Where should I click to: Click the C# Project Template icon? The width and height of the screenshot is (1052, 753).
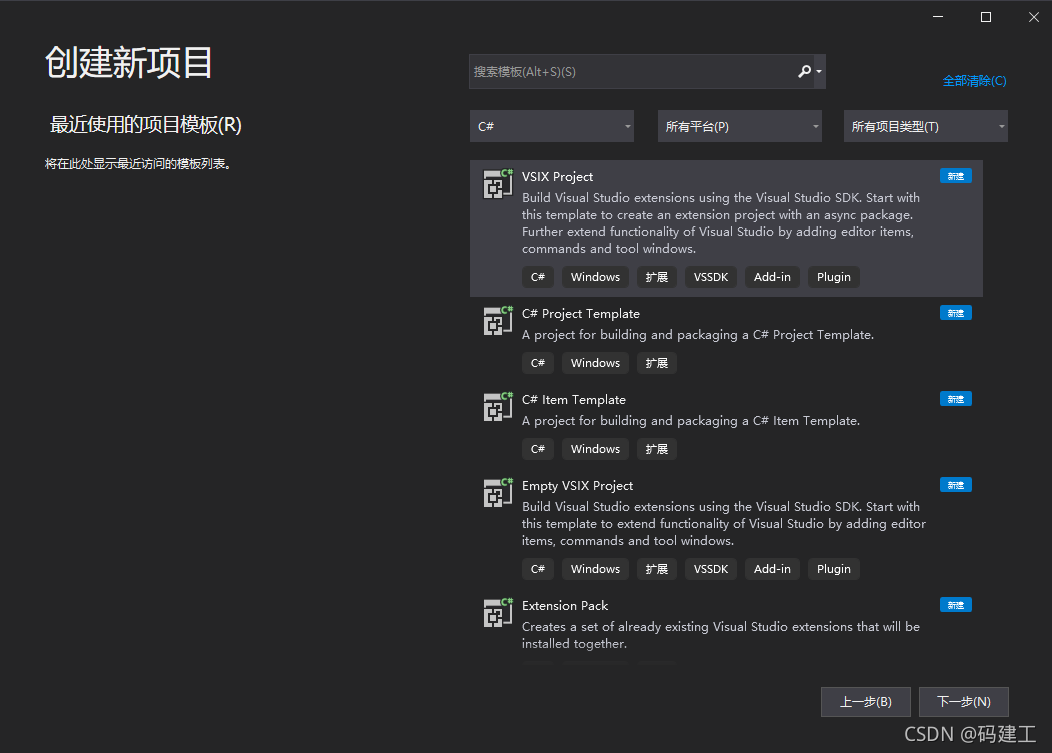(498, 321)
